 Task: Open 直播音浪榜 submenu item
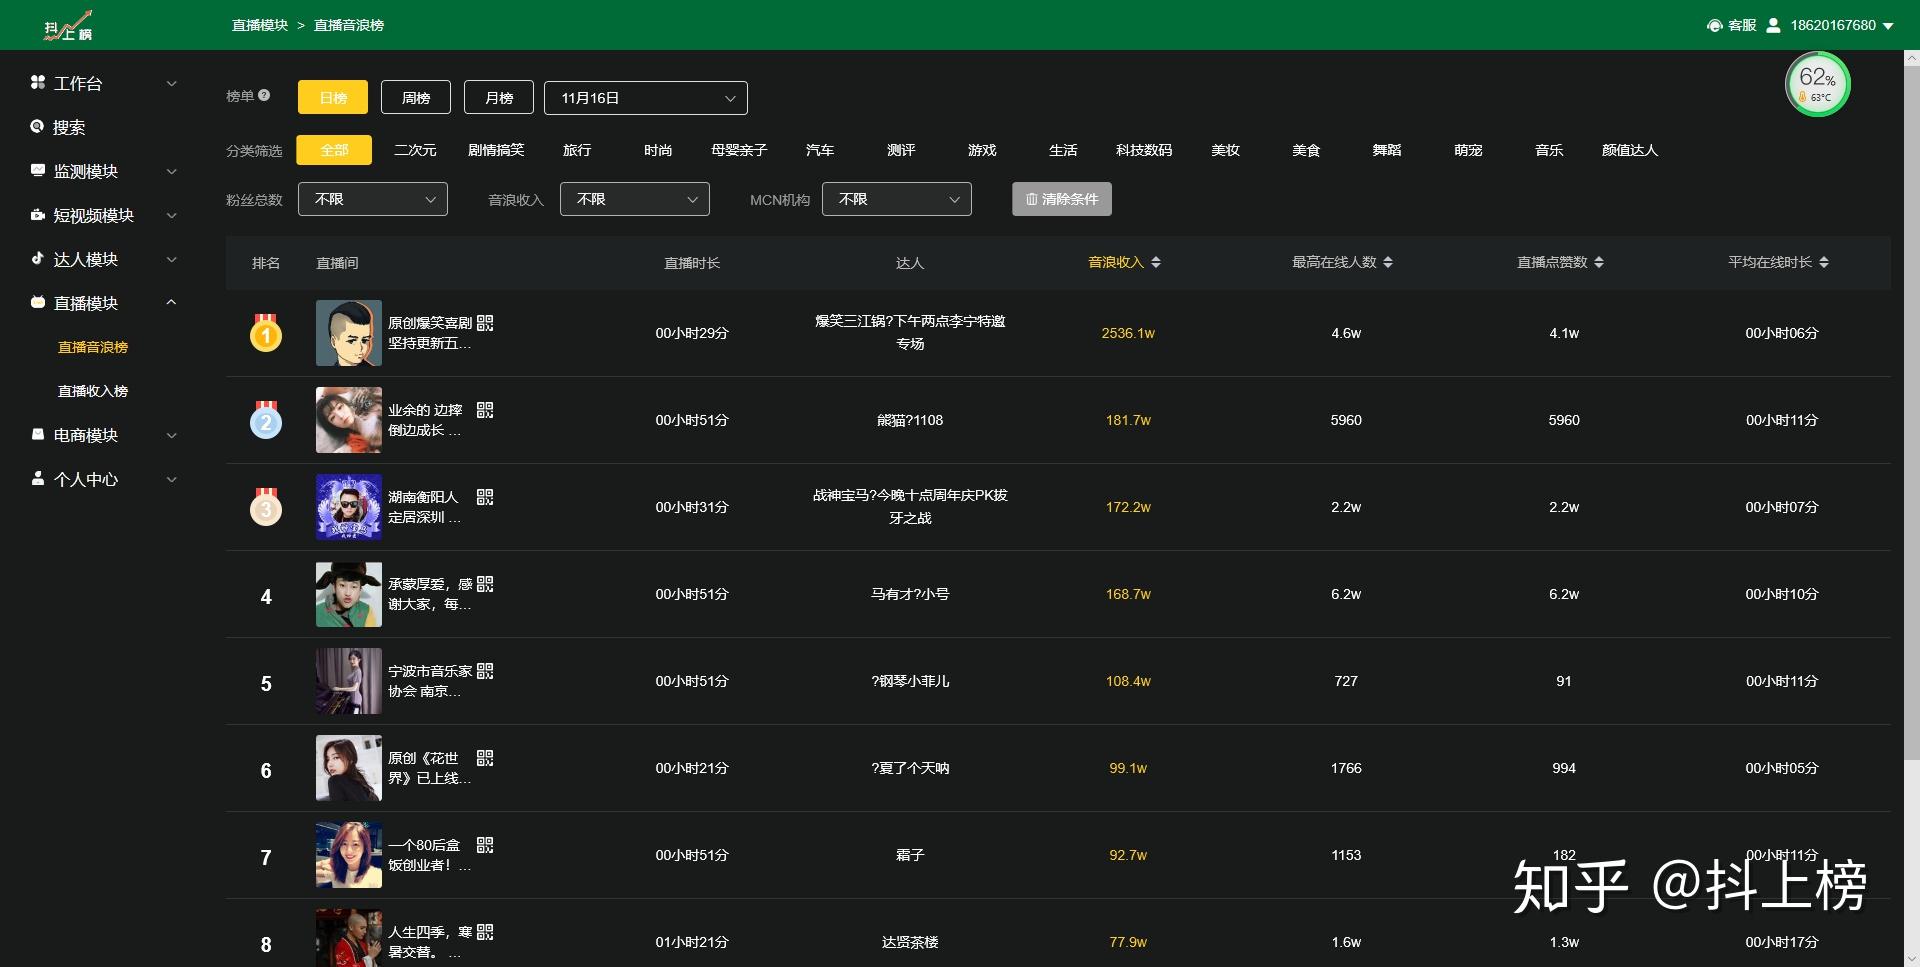click(93, 347)
